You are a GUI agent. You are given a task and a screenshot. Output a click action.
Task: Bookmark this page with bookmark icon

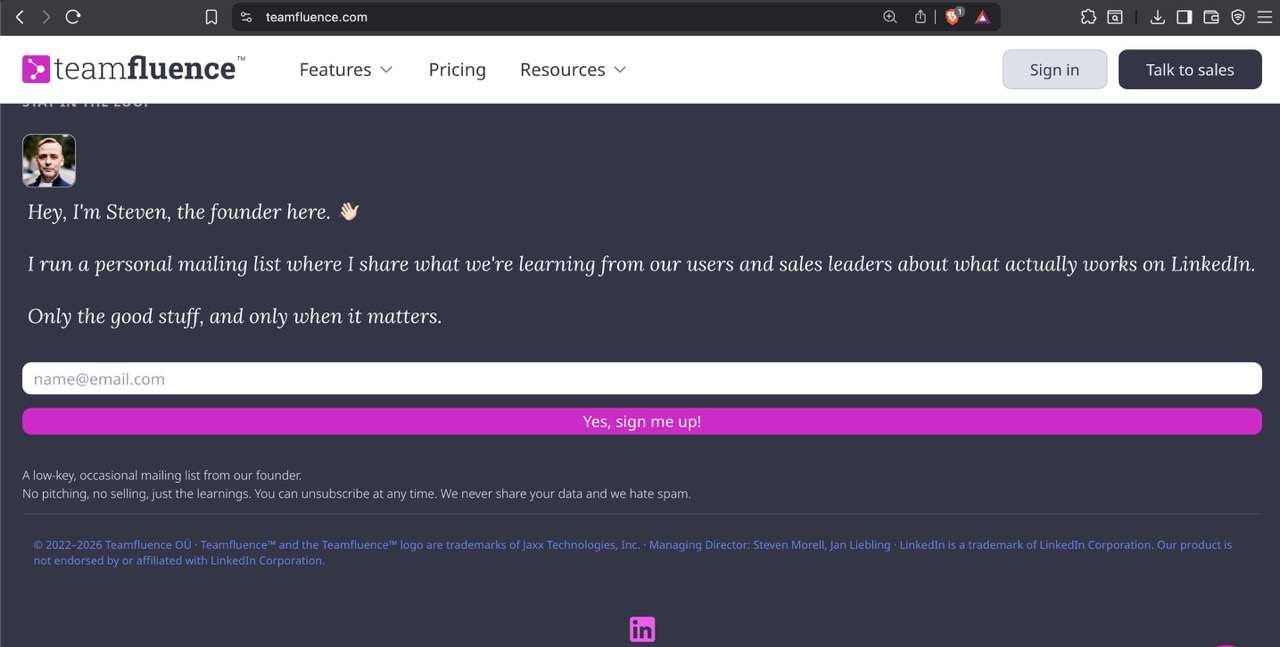[x=211, y=17]
